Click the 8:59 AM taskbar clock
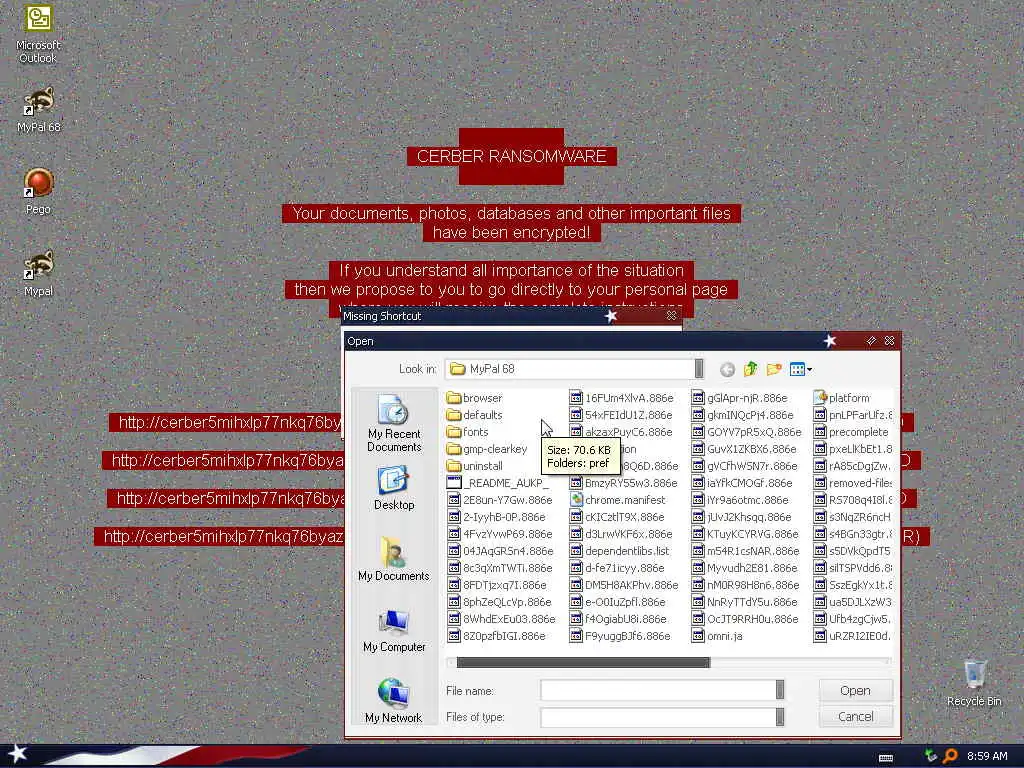This screenshot has width=1024, height=768. 987,756
